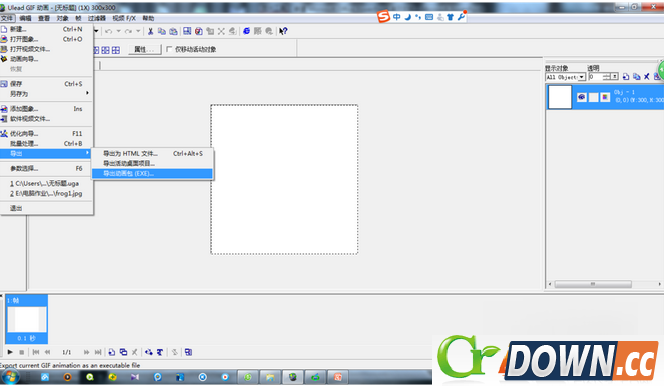664x386 pixels.
Task: Click the last icon in frame toolbar
Action: pos(188,352)
